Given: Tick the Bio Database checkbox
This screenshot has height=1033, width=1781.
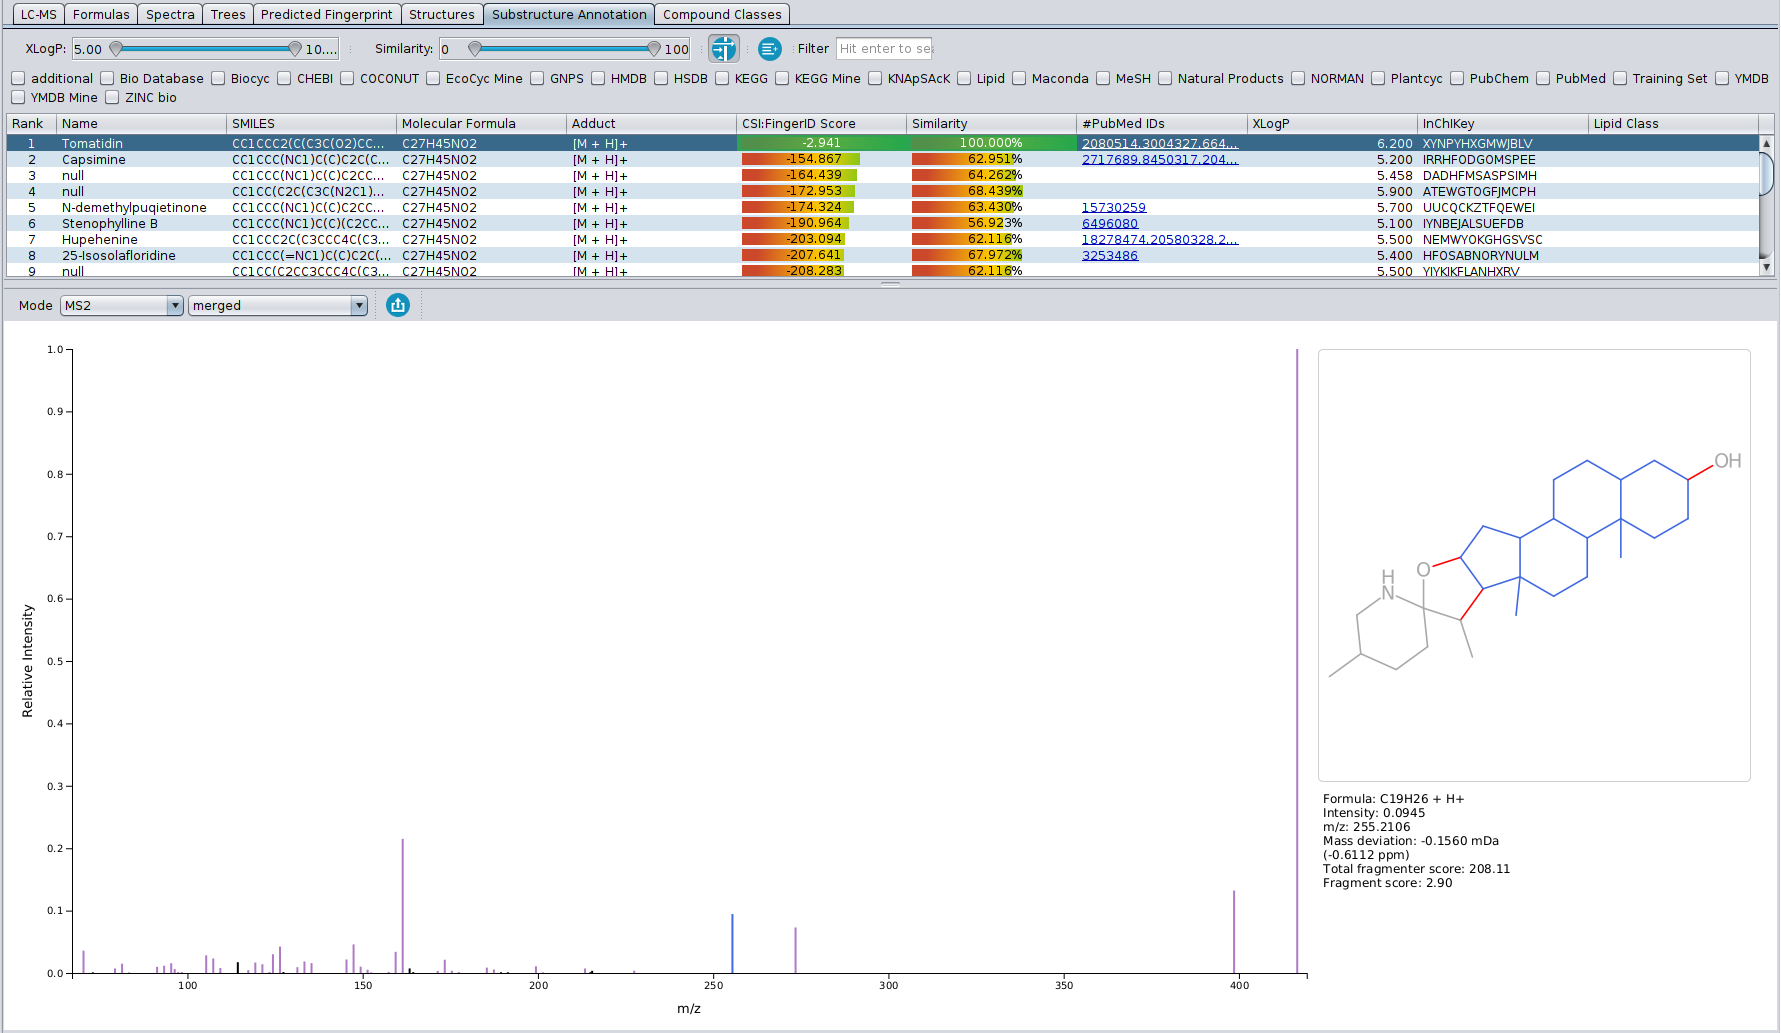Looking at the screenshot, I should pos(107,78).
